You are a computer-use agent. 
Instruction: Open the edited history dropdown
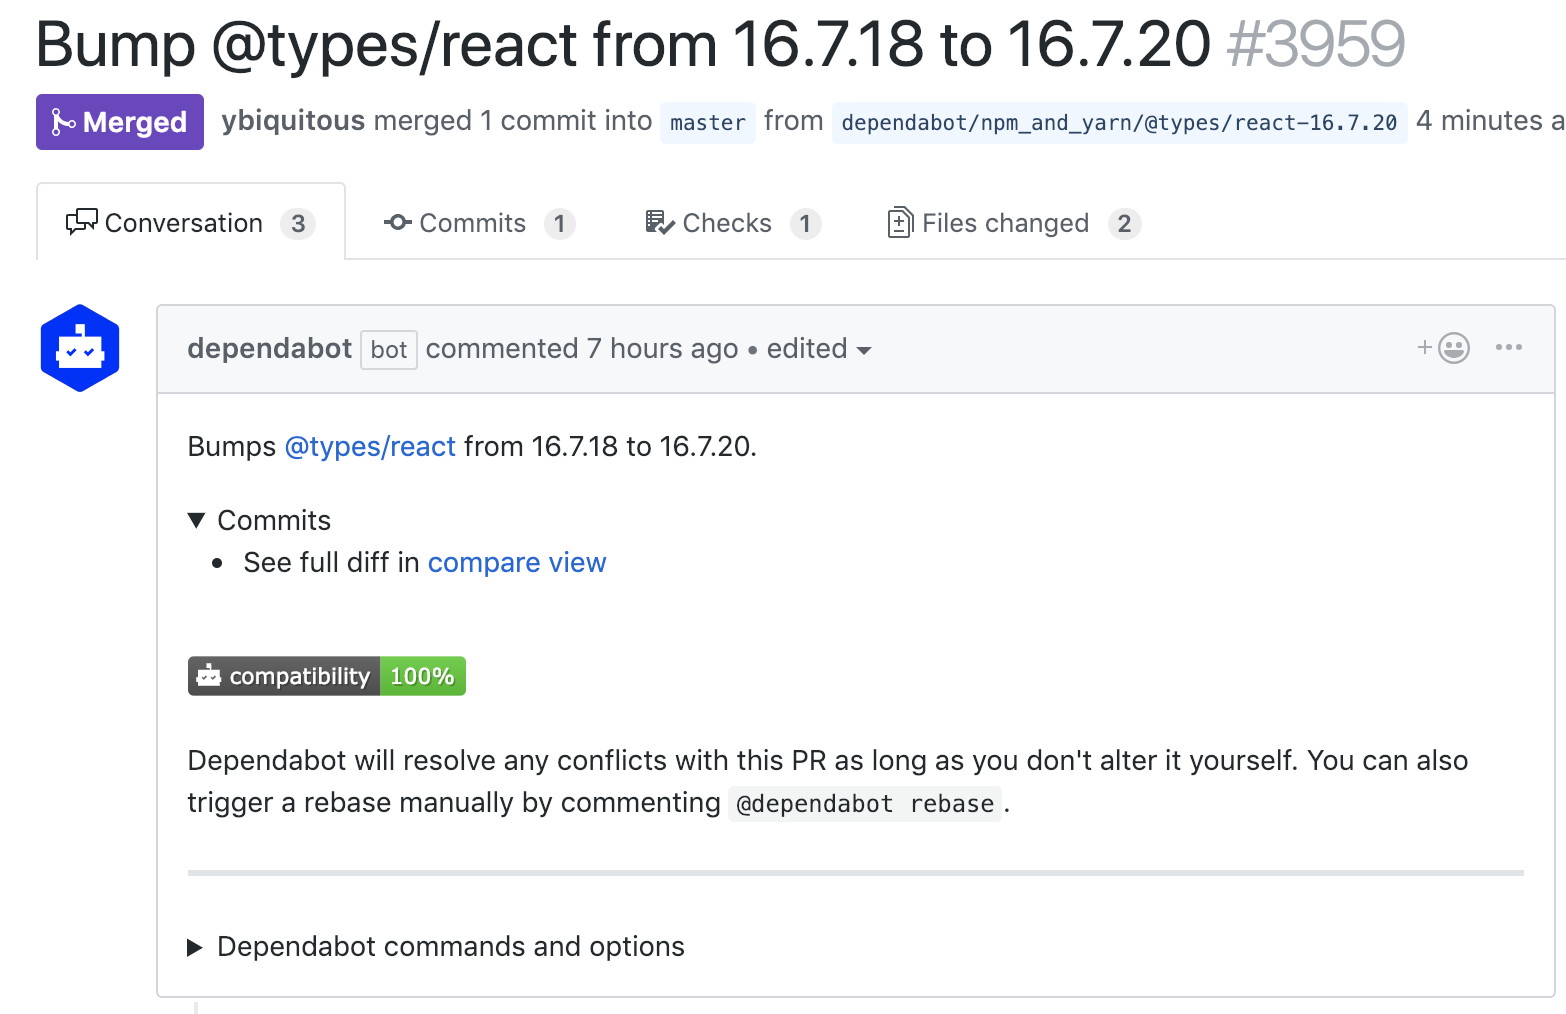(x=819, y=349)
